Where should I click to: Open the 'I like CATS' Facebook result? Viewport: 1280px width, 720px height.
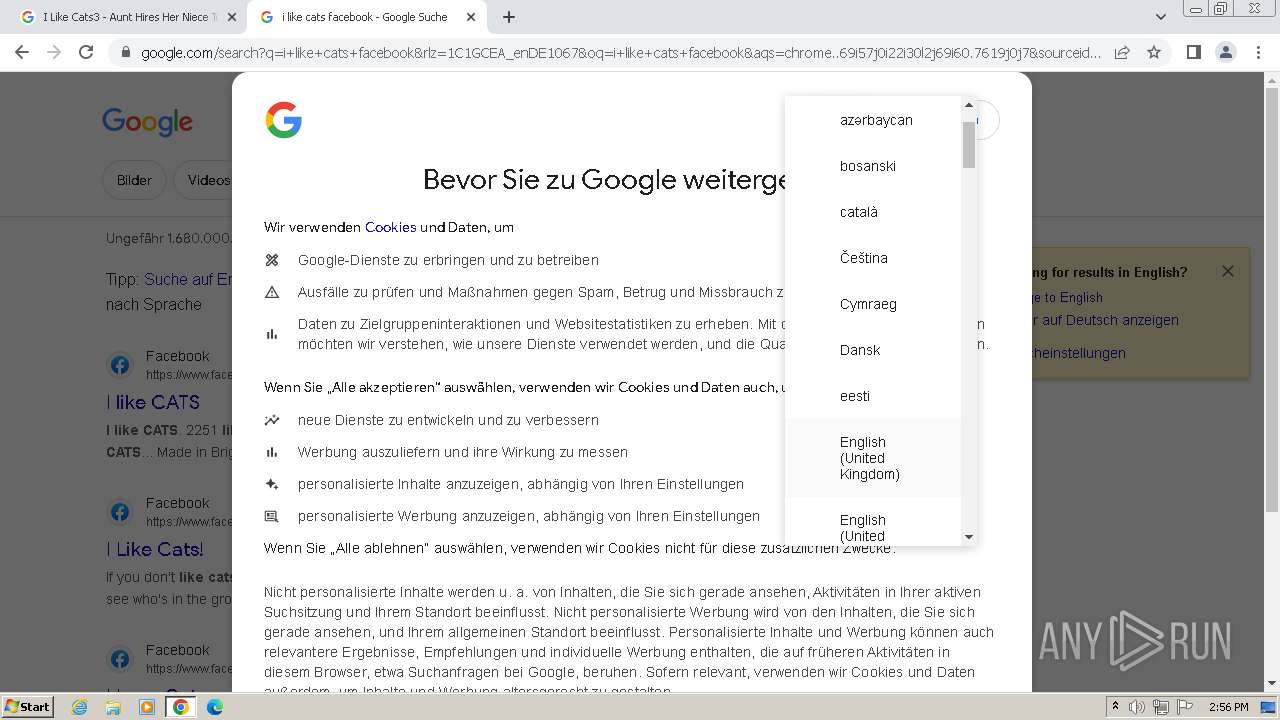point(153,402)
